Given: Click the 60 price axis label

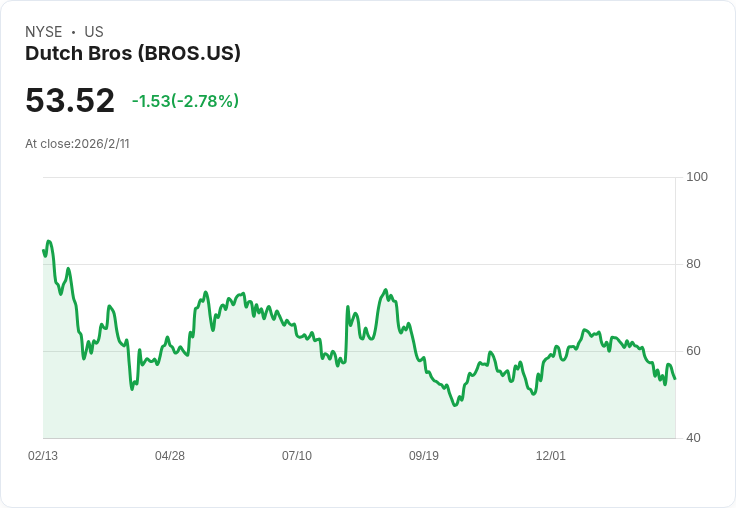Looking at the screenshot, I should pyautogui.click(x=693, y=351).
